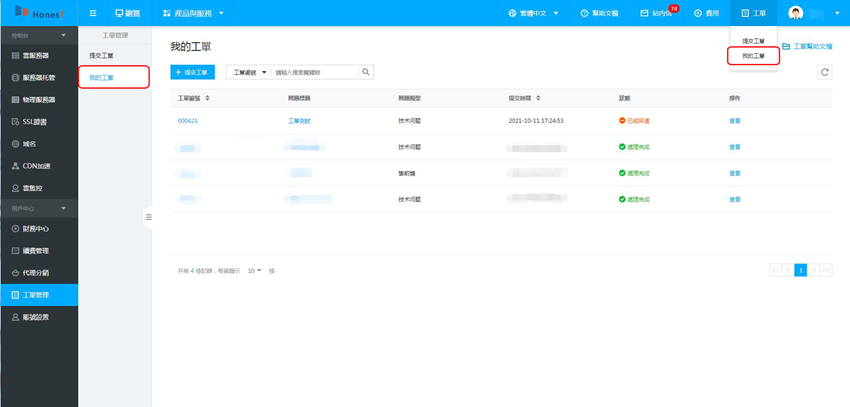Open ticket number 000421
The height and width of the screenshot is (407, 850).
point(188,121)
